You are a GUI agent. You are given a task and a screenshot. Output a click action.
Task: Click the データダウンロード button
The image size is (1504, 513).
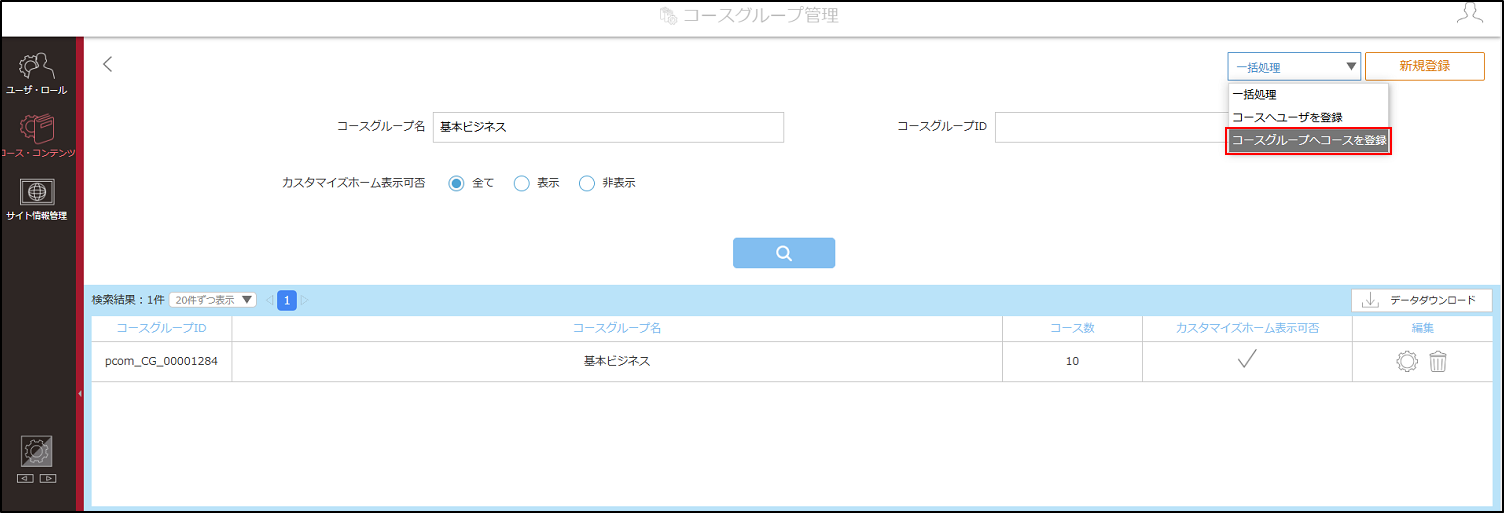tap(1422, 300)
